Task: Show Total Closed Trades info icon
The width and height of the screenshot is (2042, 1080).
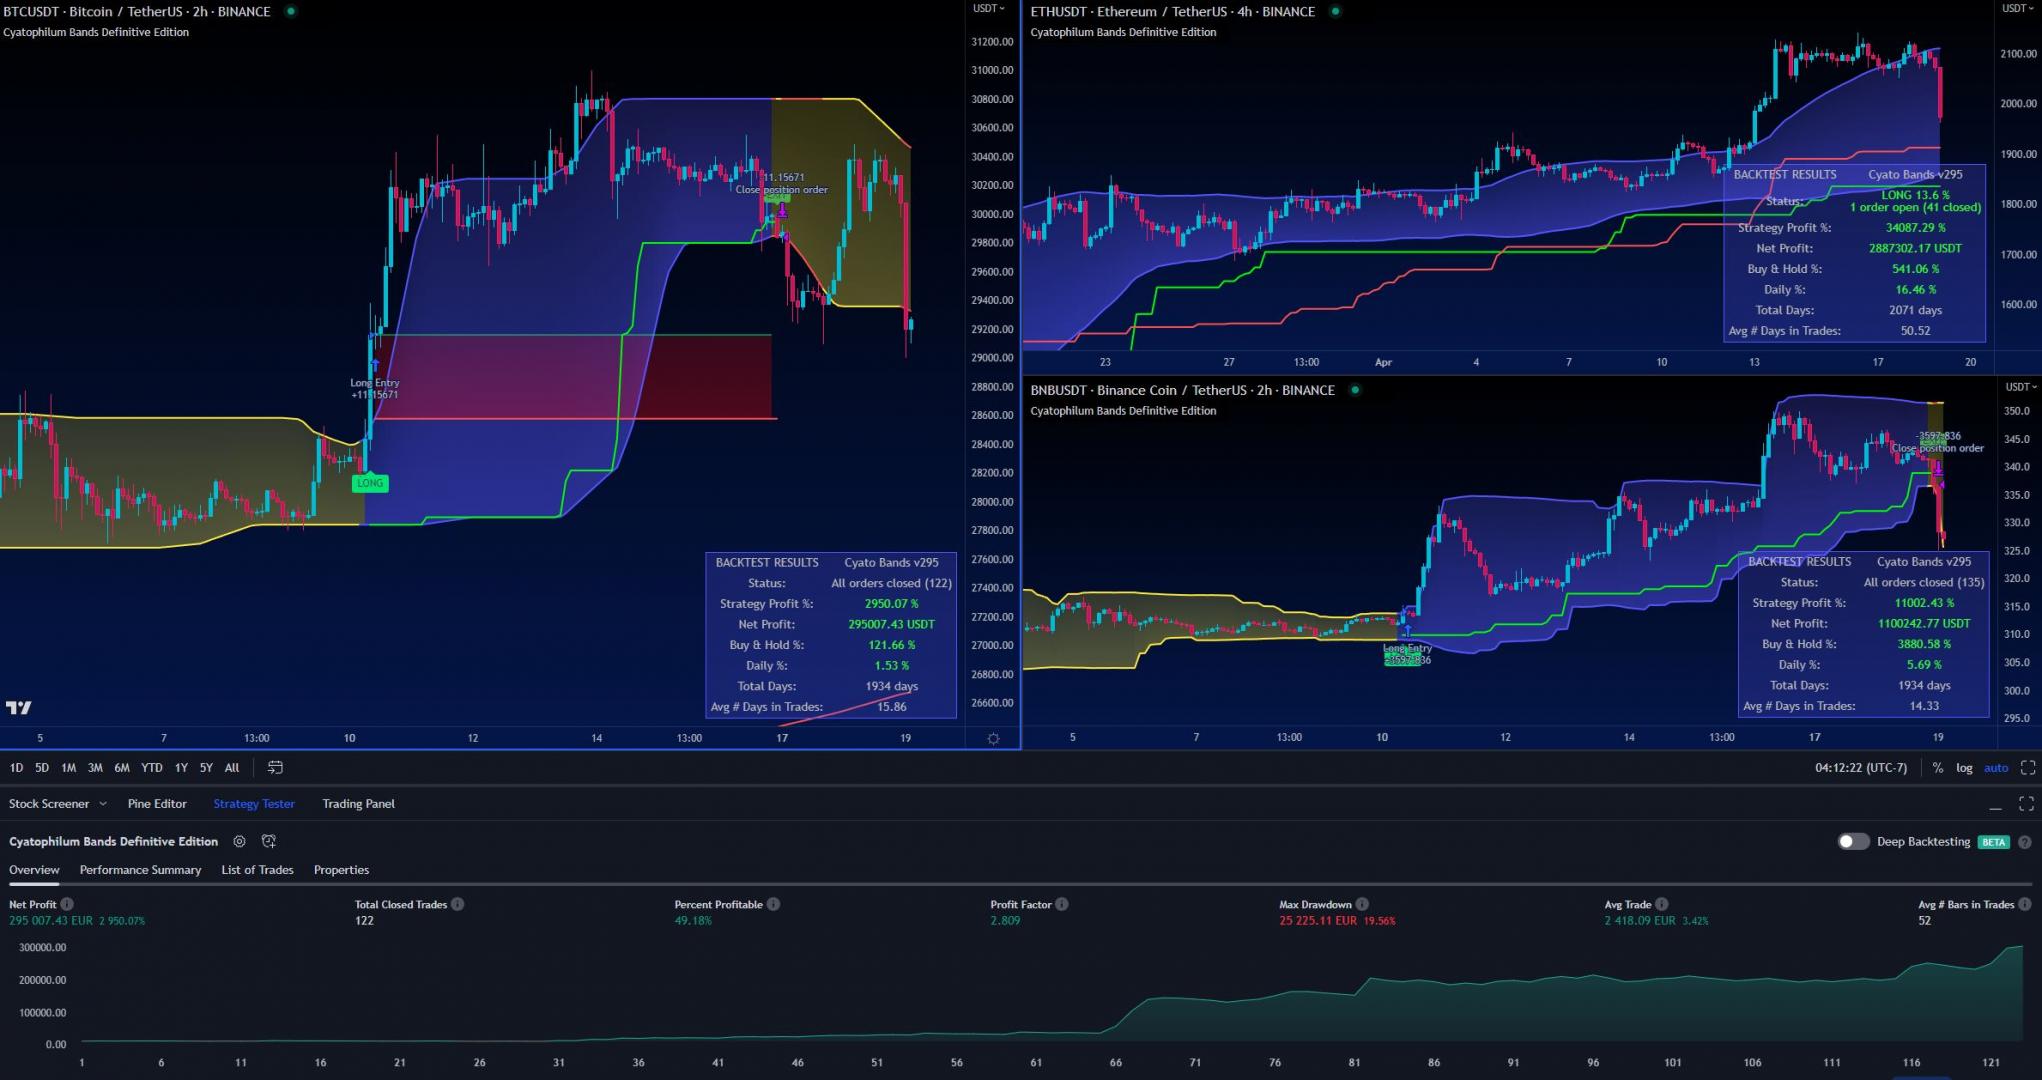Action: click(457, 904)
